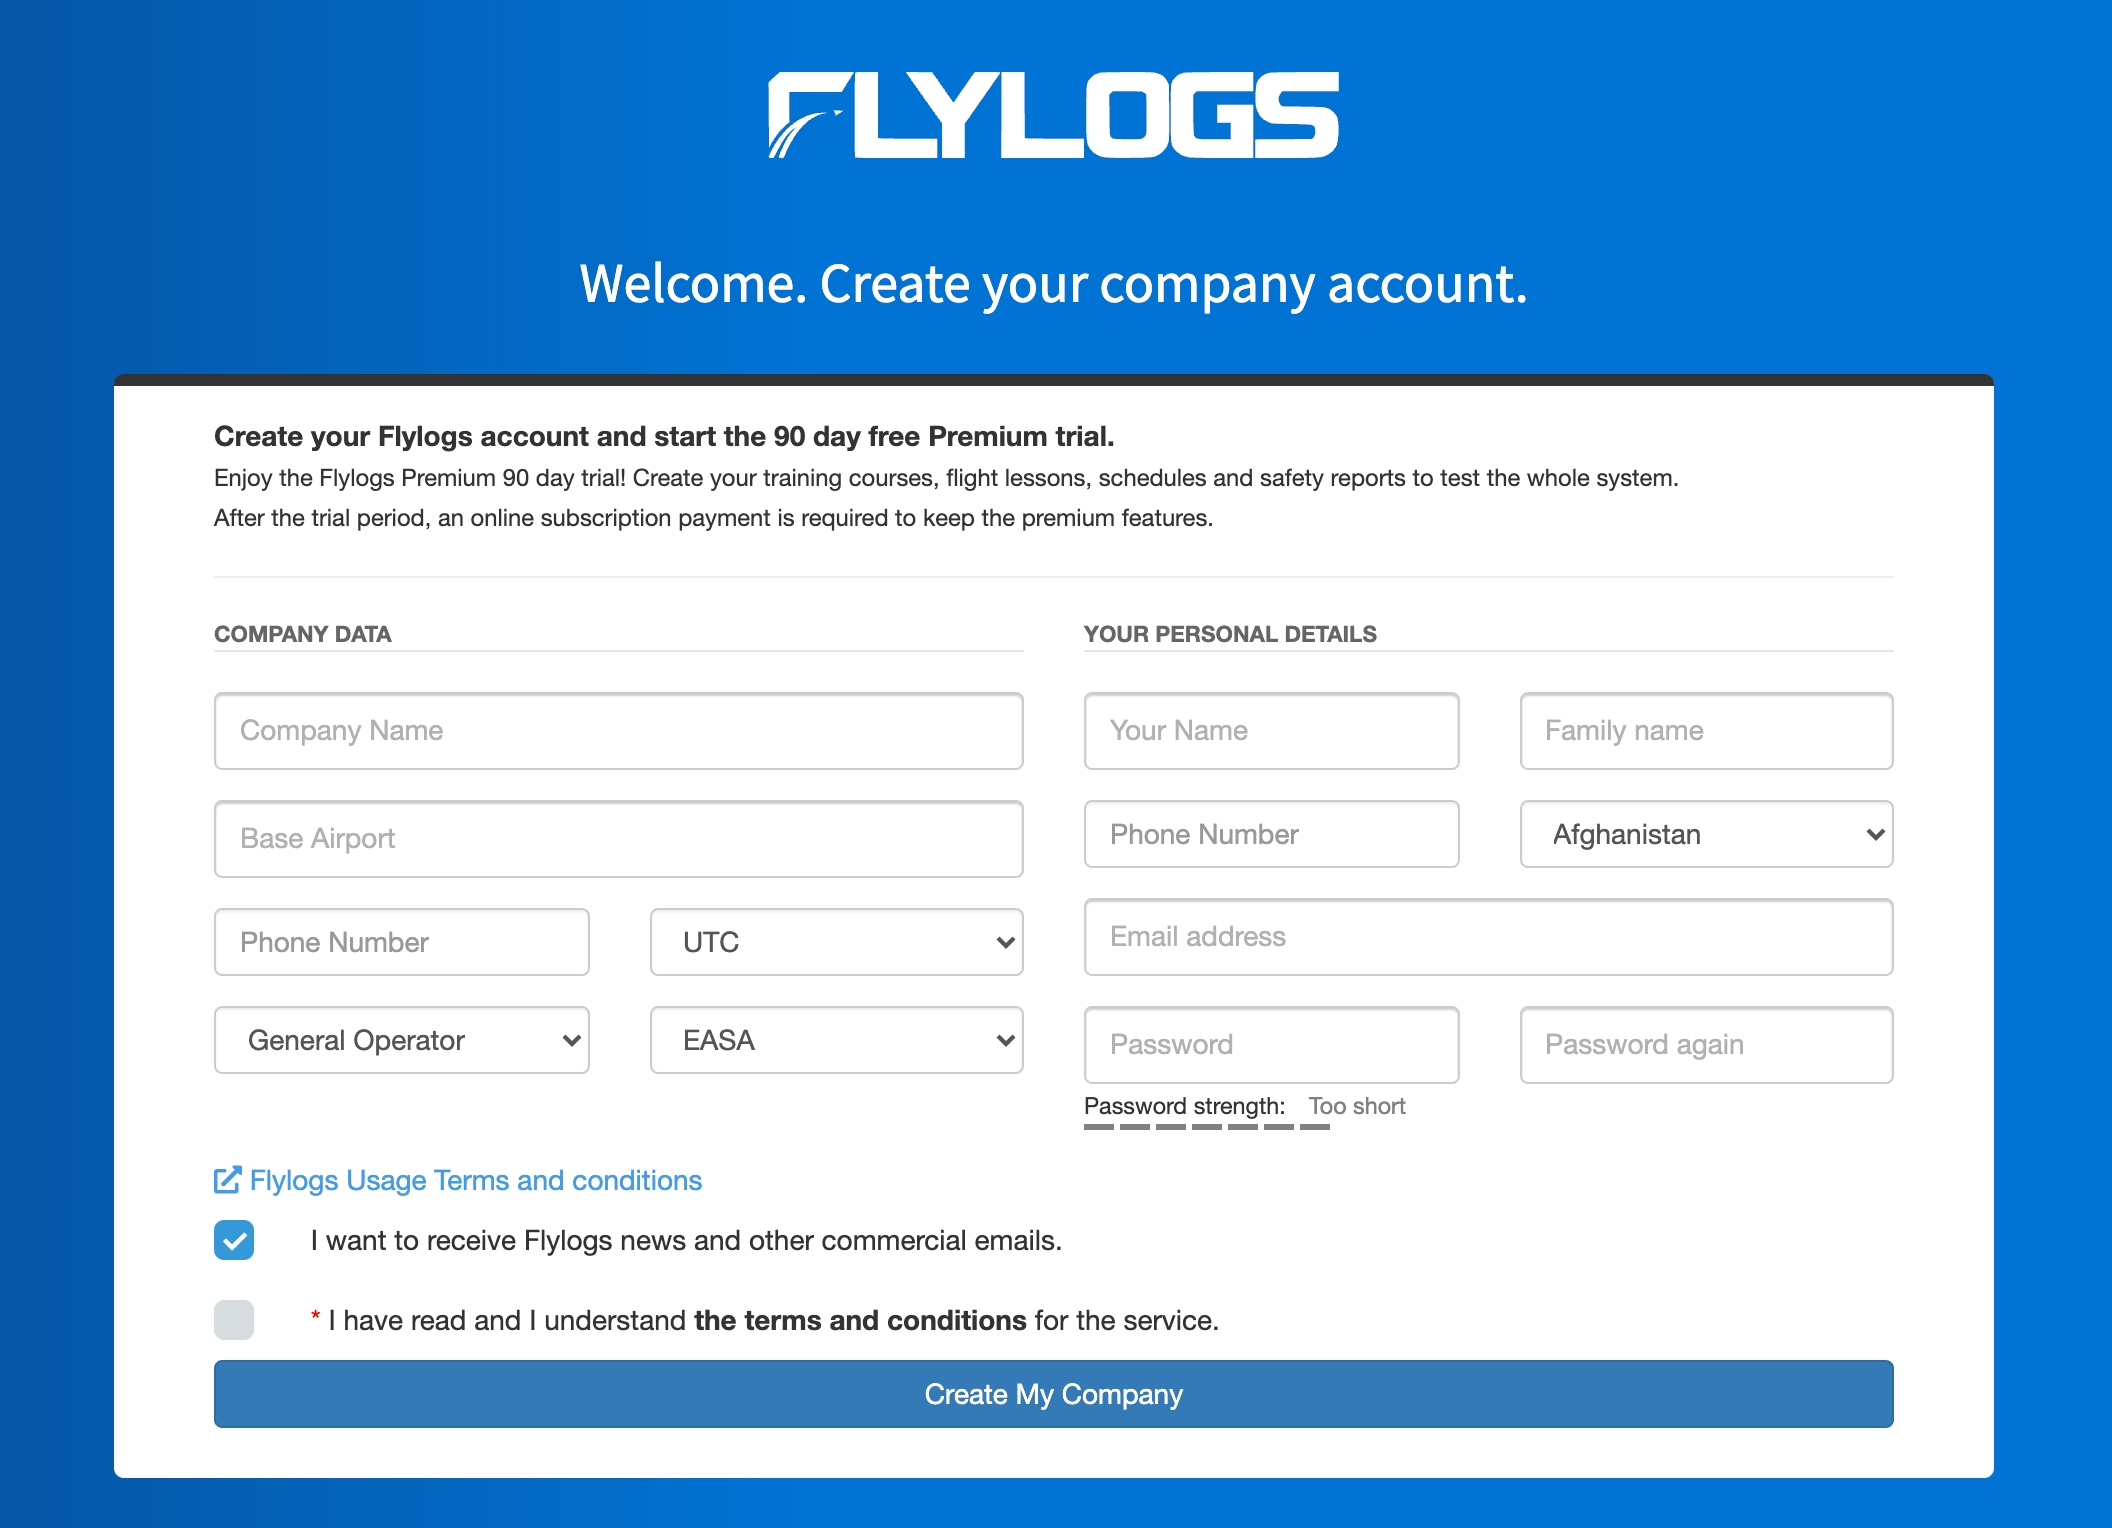Focus the Password again field
Viewport: 2112px width, 1528px height.
point(1706,1045)
